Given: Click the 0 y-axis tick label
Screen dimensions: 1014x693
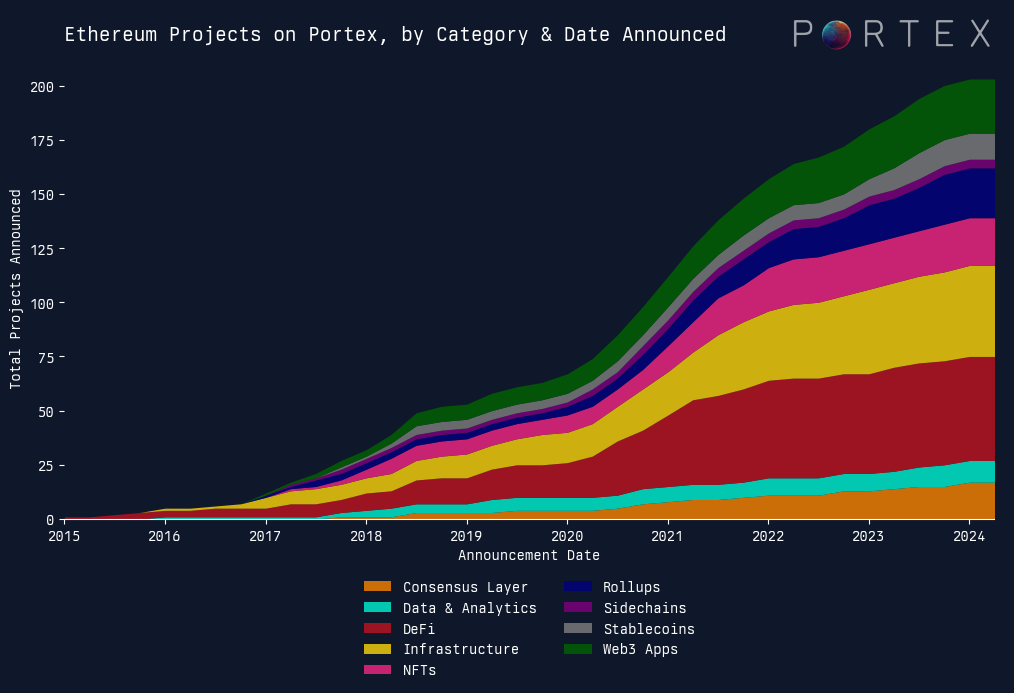Looking at the screenshot, I should coord(50,520).
